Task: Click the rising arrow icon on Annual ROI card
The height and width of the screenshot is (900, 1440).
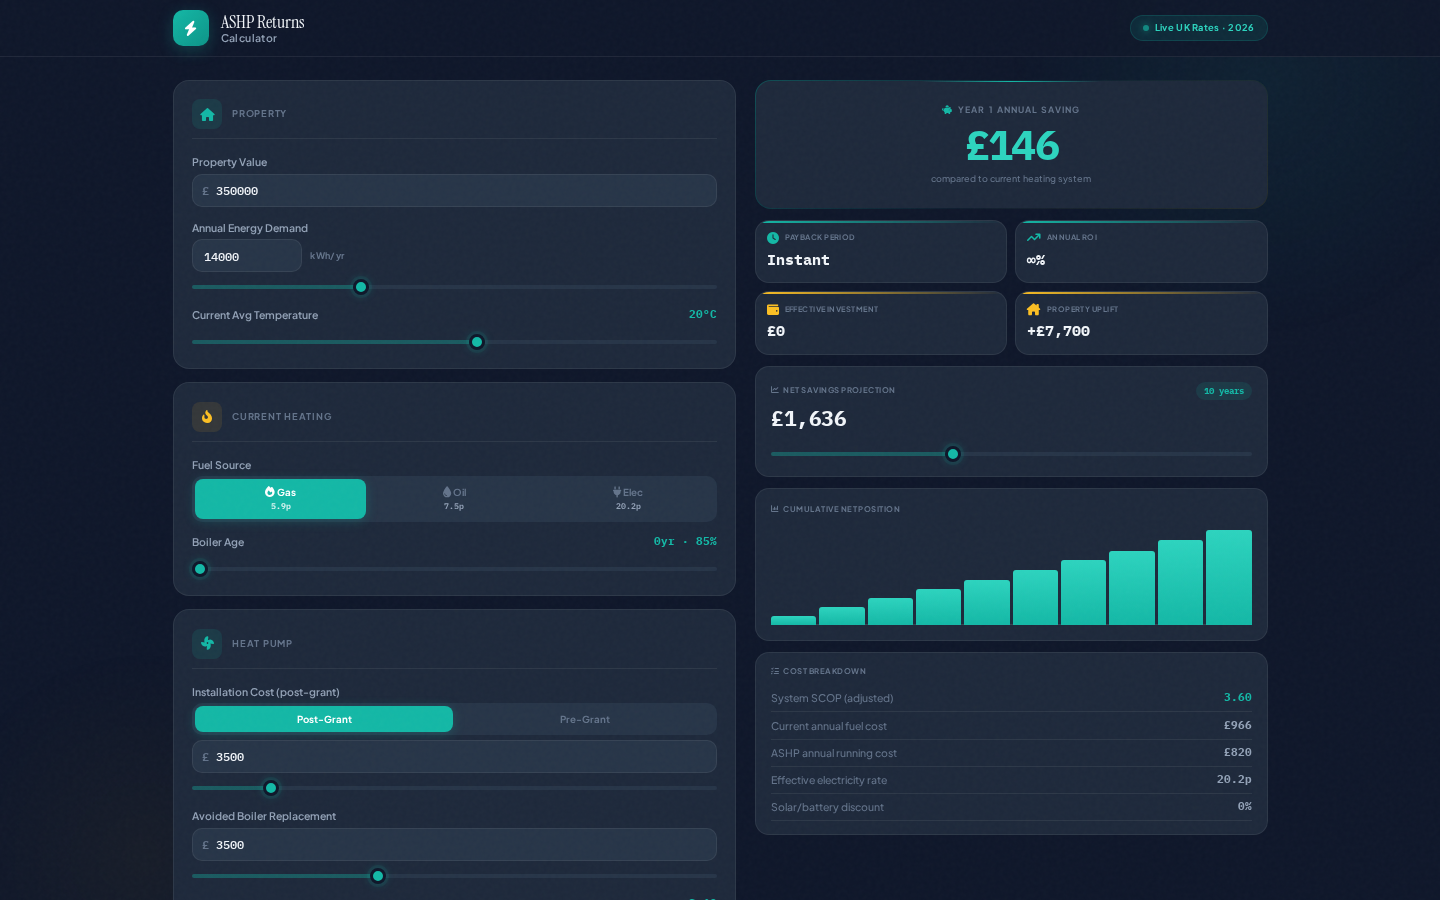Action: pyautogui.click(x=1032, y=237)
